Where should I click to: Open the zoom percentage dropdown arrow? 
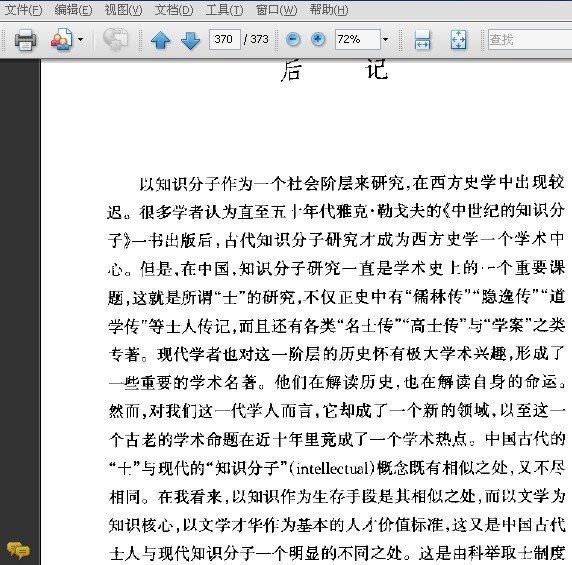click(385, 39)
